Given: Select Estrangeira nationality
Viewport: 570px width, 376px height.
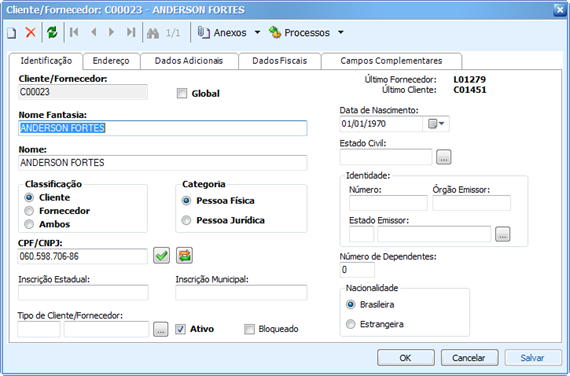Looking at the screenshot, I should [x=350, y=324].
